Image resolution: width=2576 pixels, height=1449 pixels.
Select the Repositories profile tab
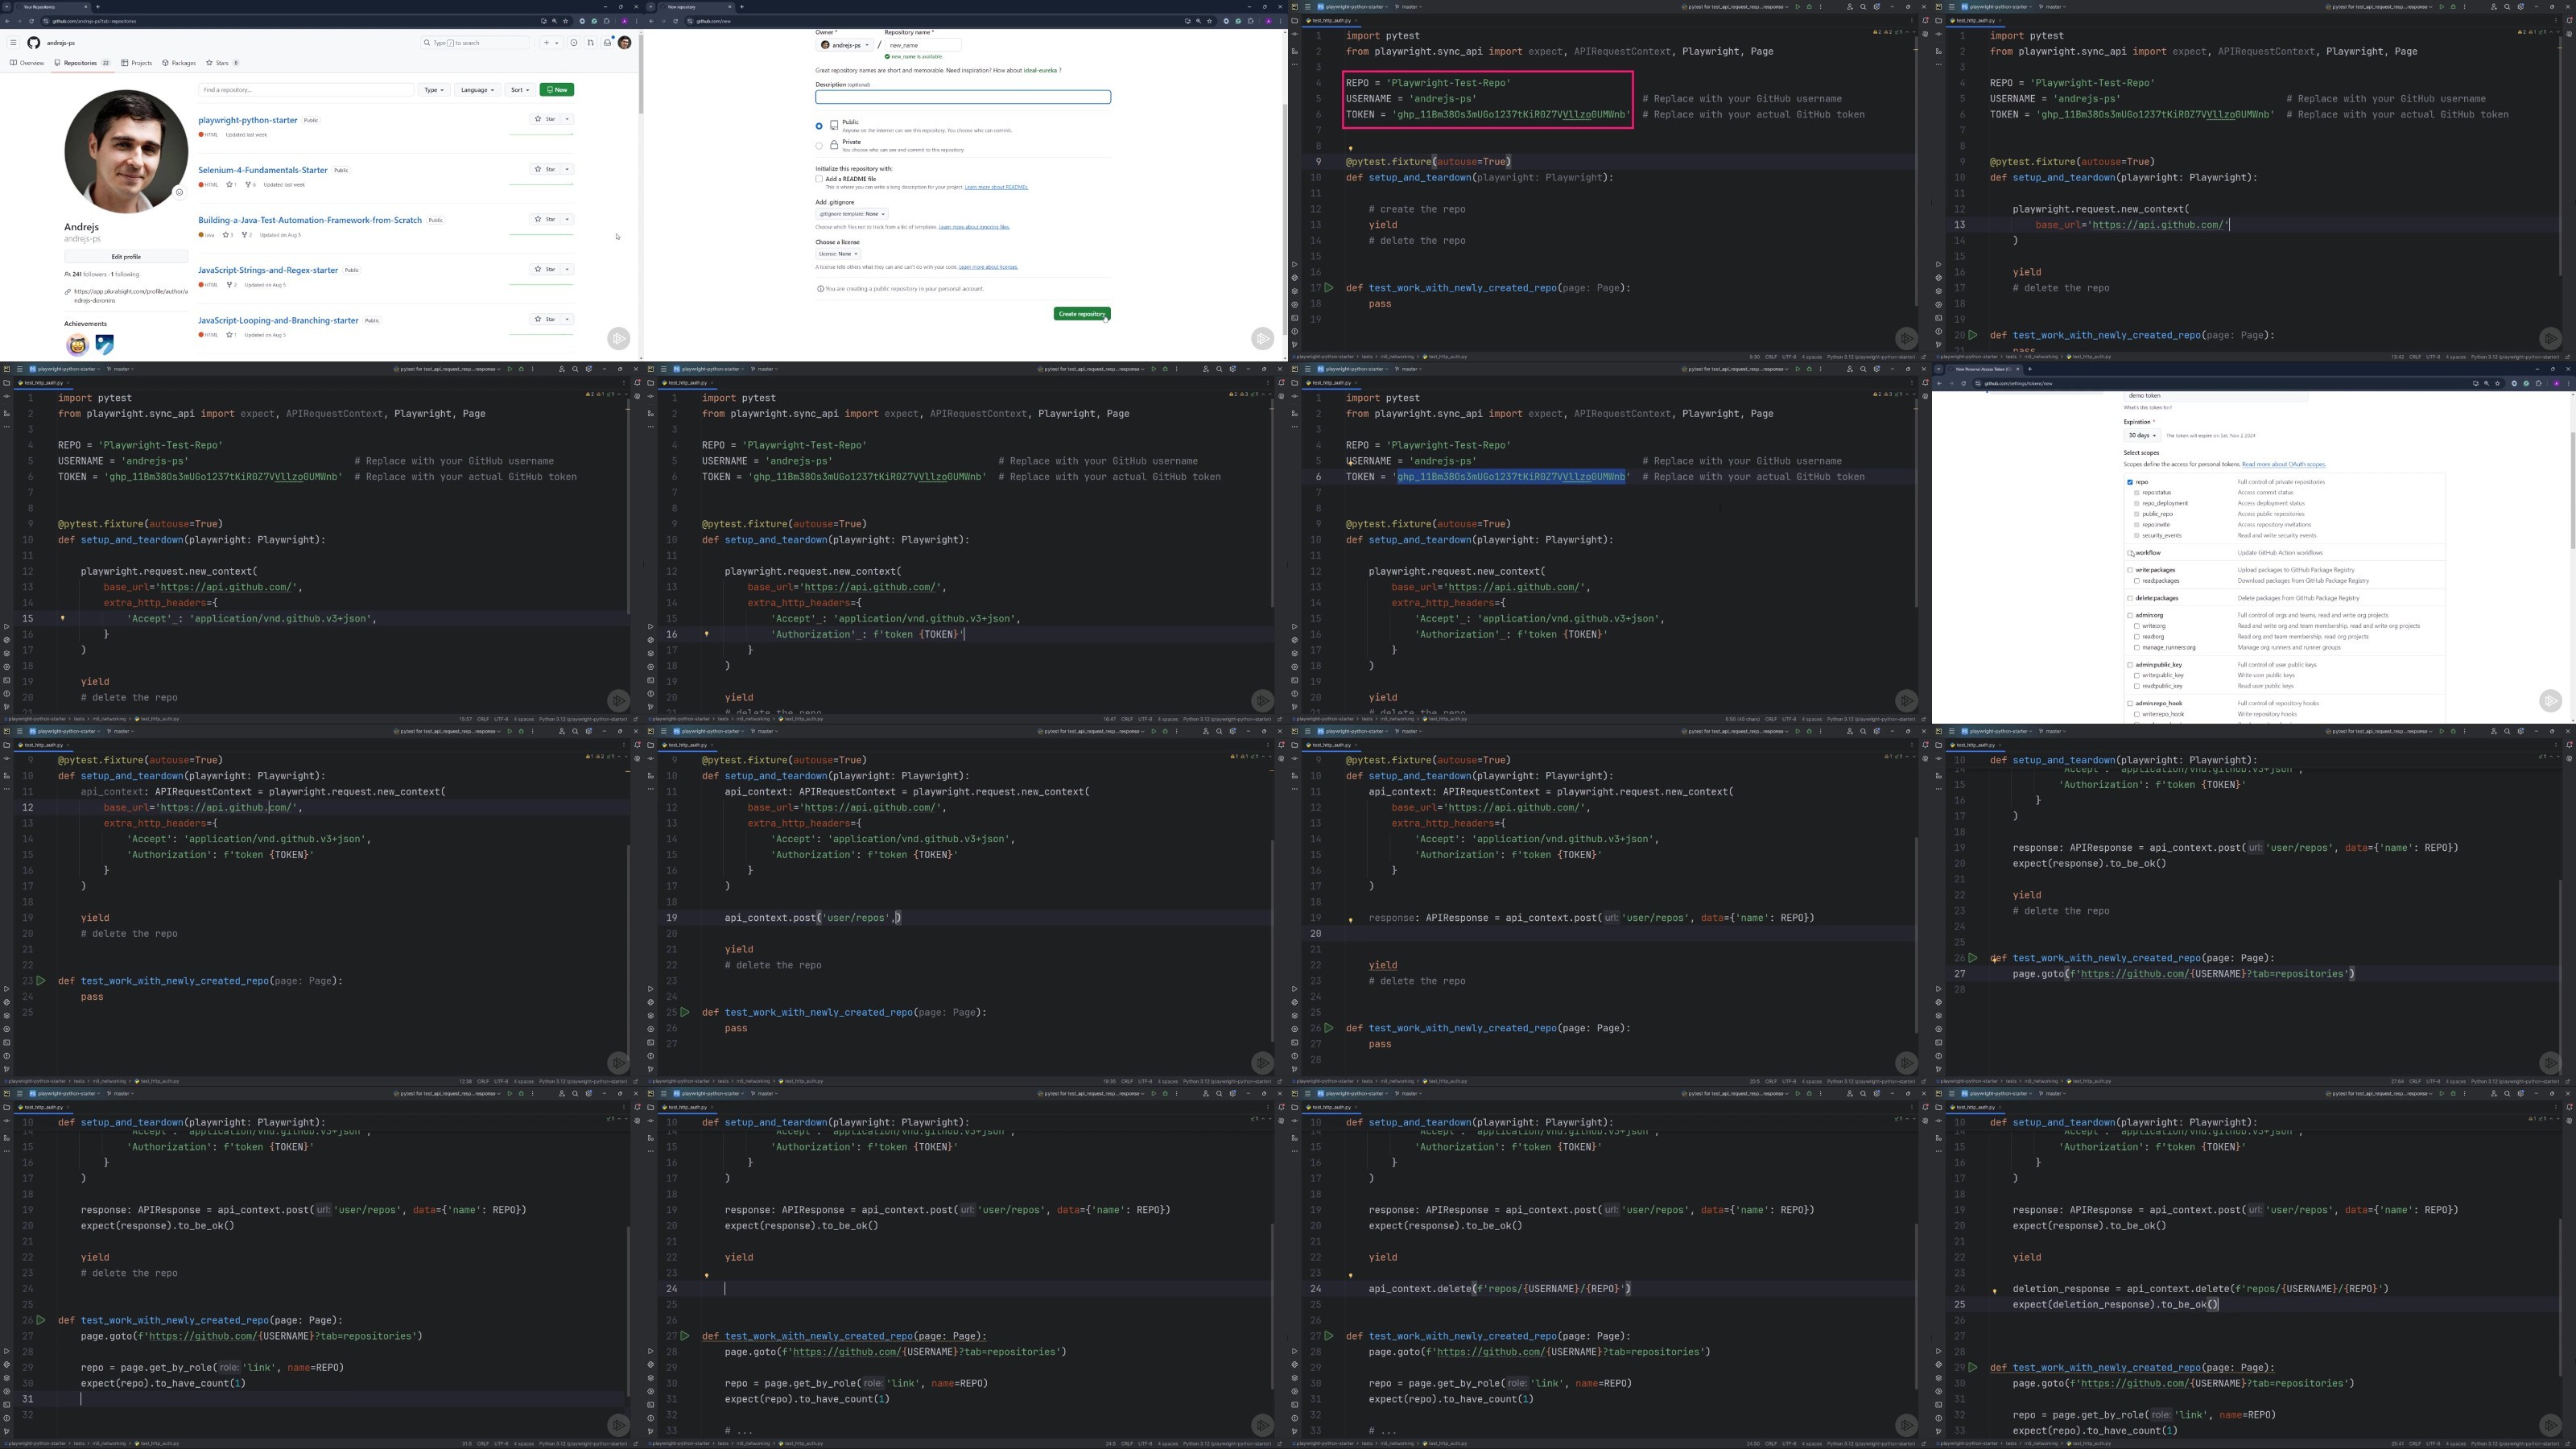tap(82, 63)
